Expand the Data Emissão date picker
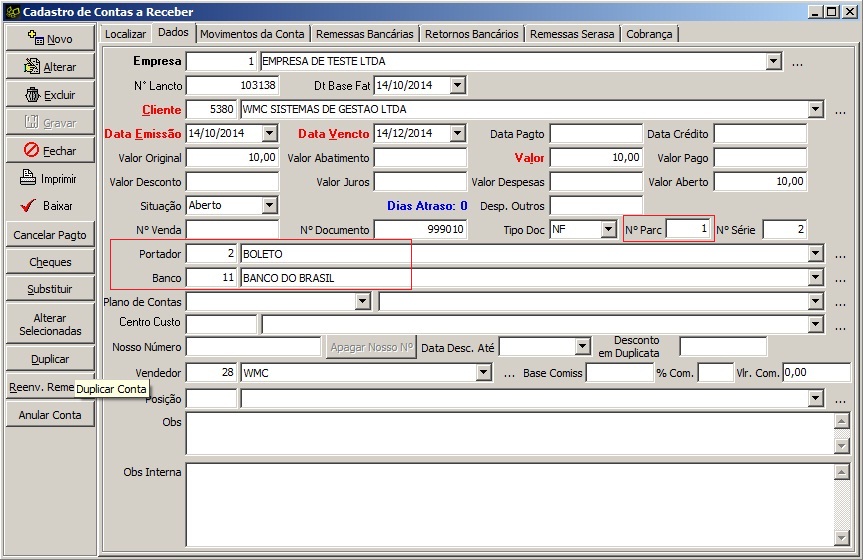The width and height of the screenshot is (863, 560). (x=269, y=133)
